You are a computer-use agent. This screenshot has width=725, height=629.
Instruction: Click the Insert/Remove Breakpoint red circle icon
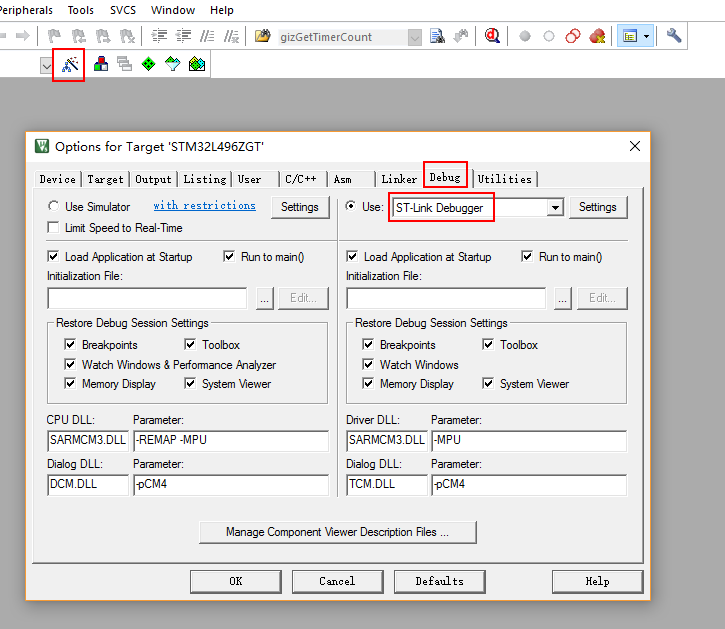(x=525, y=37)
